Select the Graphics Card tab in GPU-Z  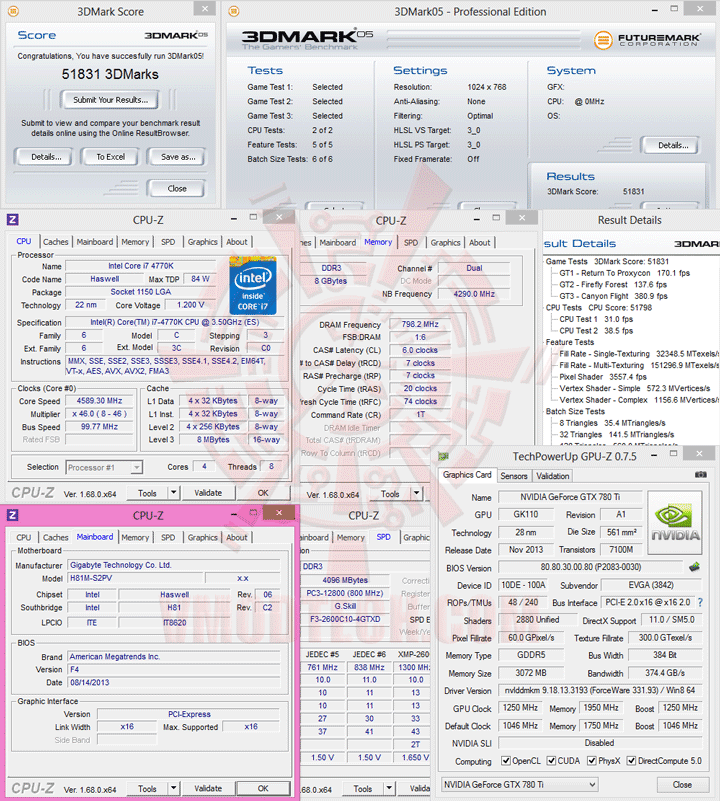(467, 475)
